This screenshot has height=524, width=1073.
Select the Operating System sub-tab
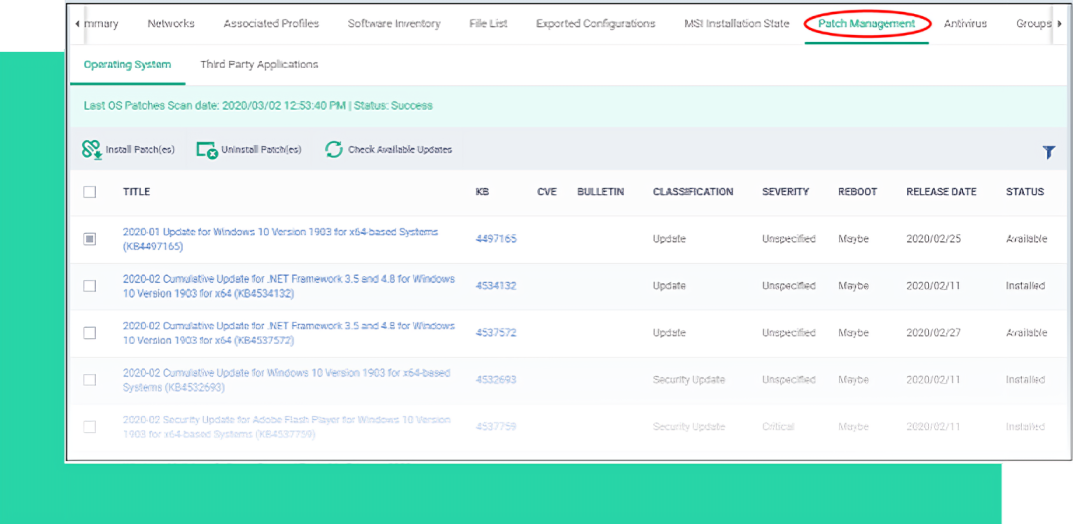click(127, 65)
